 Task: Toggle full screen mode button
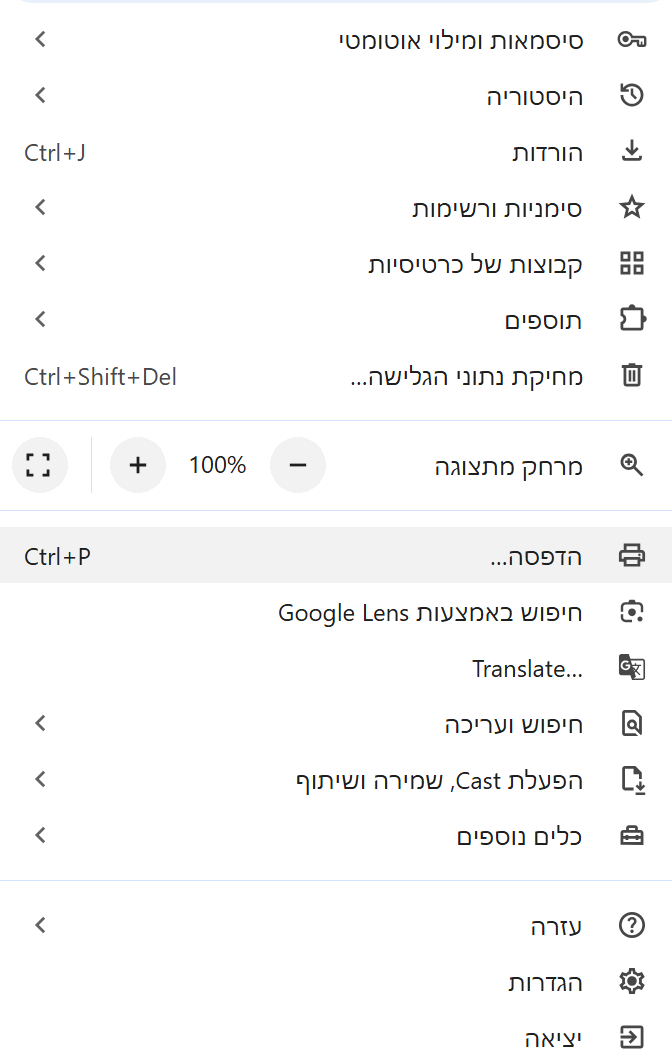38,465
